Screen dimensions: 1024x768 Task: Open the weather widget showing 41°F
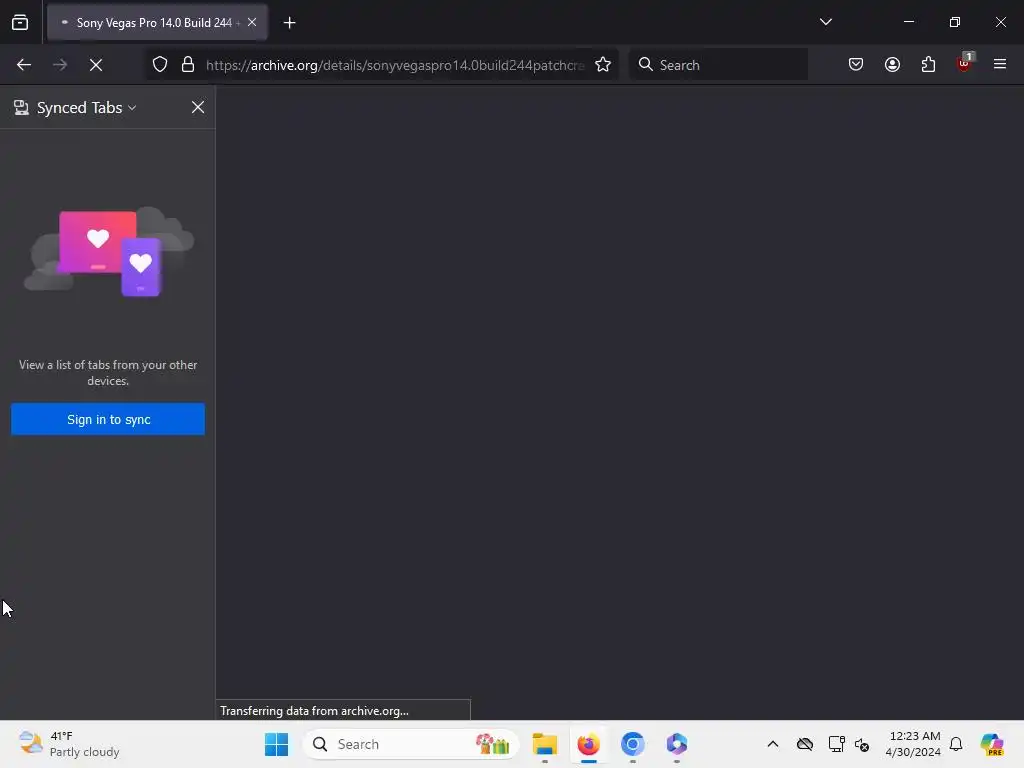coord(69,744)
